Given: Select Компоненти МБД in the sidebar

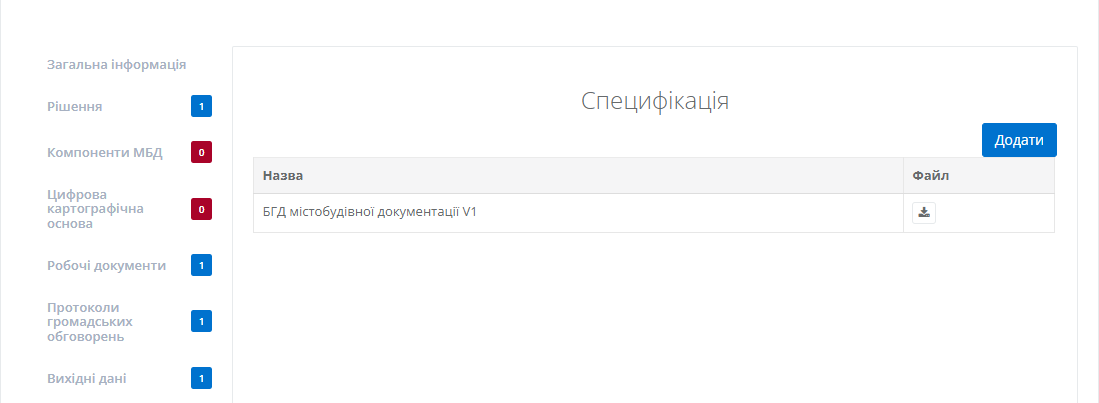Looking at the screenshot, I should click(105, 153).
